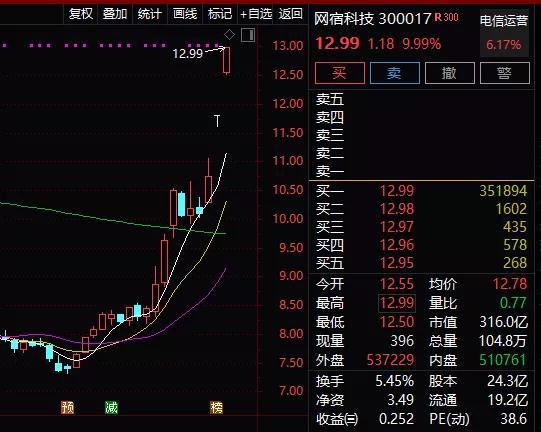Click the 收益(三) value 0.252
This screenshot has width=541, height=432.
pyautogui.click(x=396, y=419)
